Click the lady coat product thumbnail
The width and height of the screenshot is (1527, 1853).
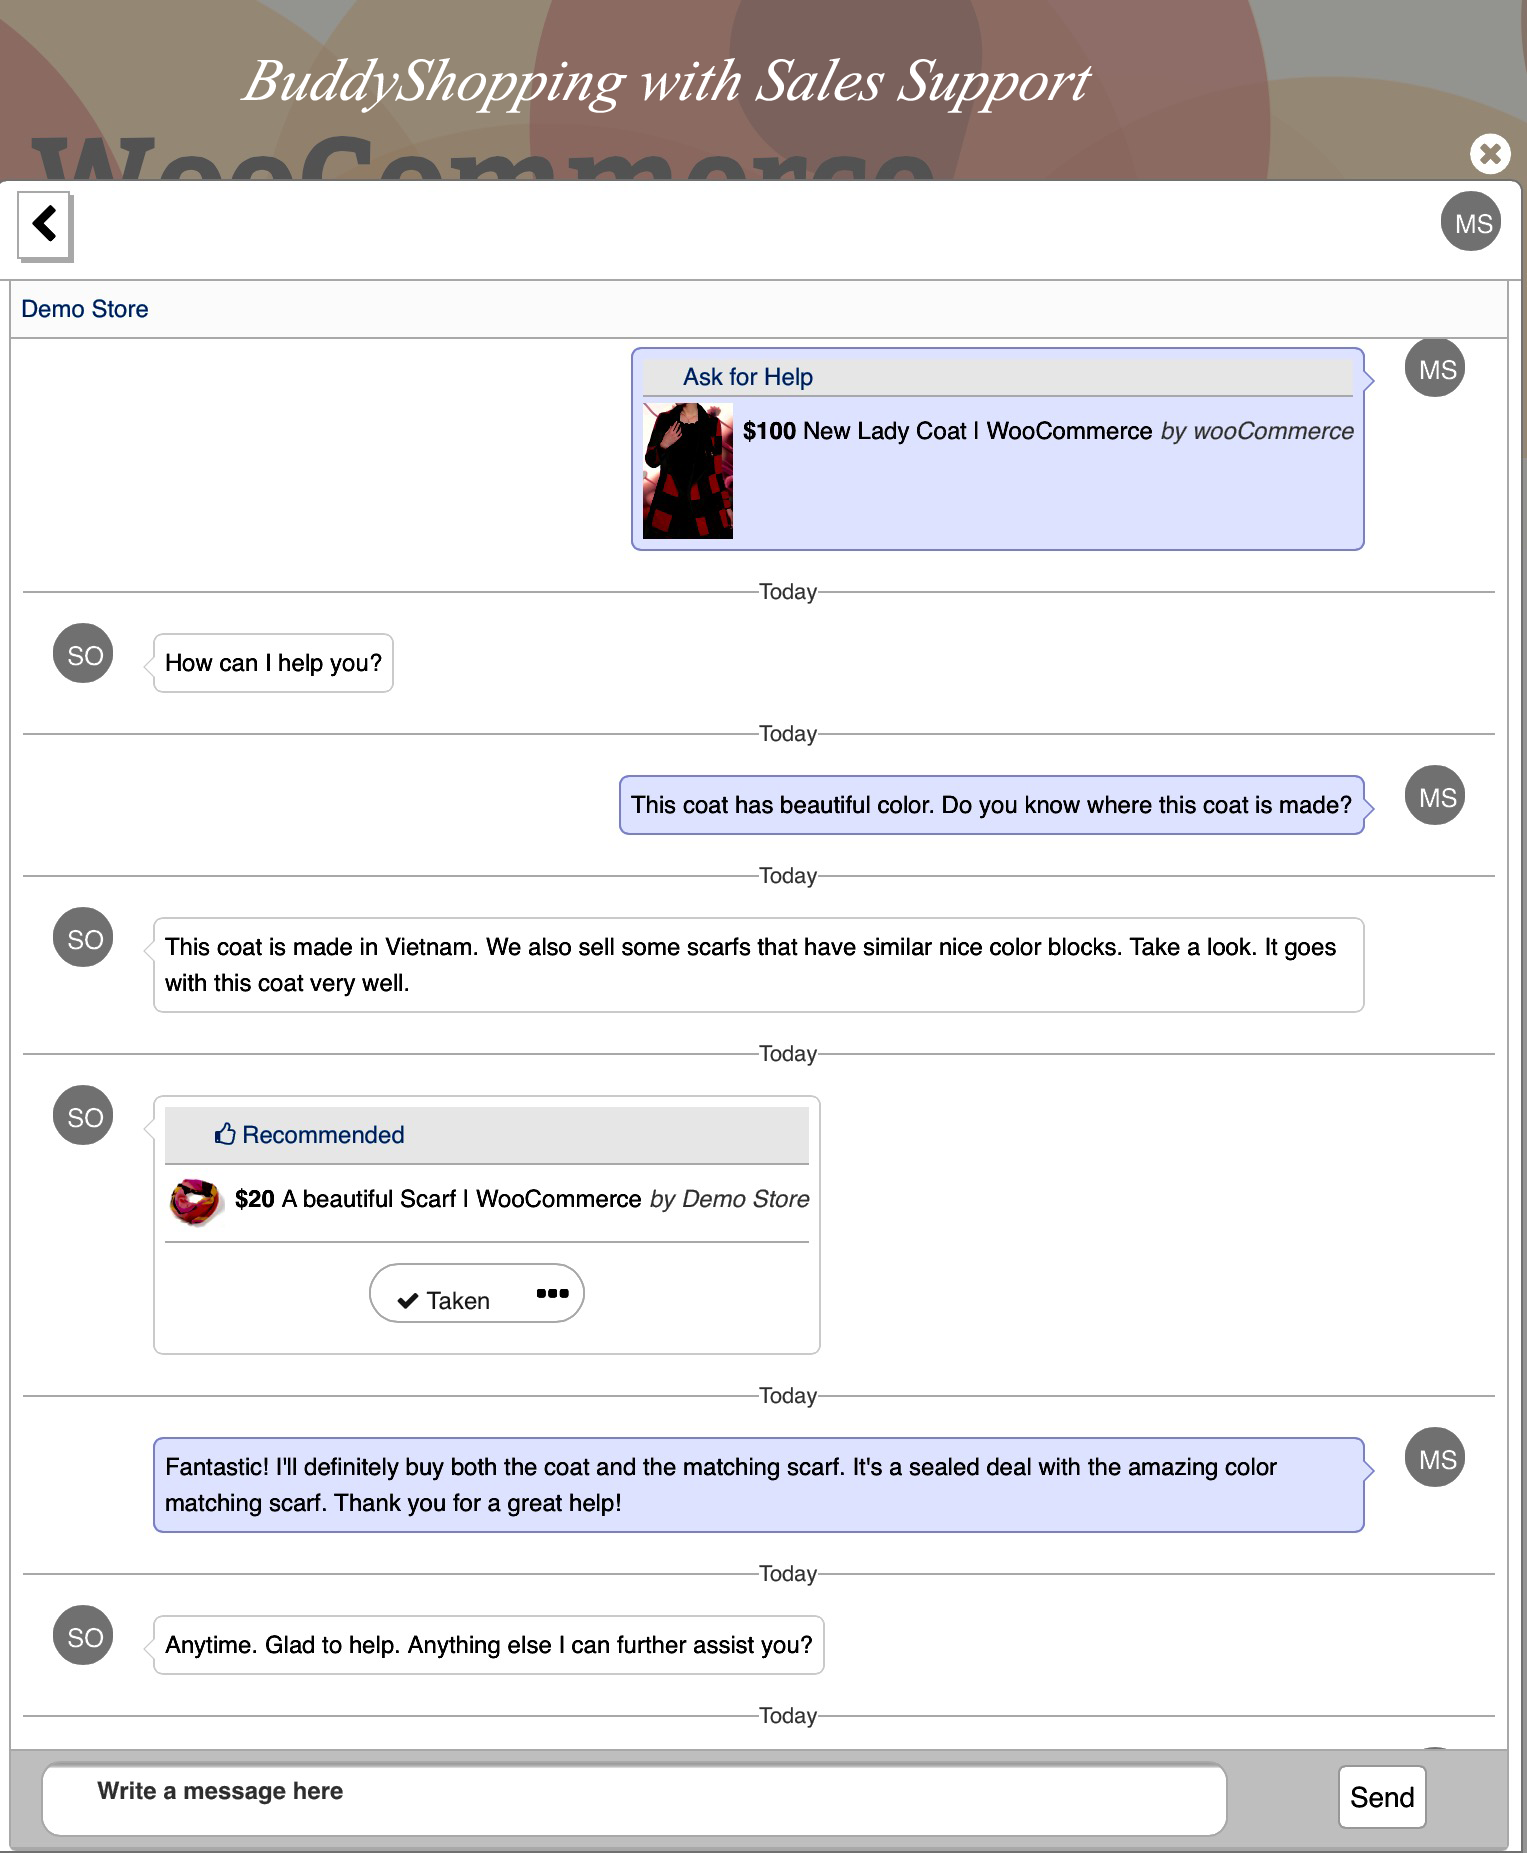click(x=687, y=471)
